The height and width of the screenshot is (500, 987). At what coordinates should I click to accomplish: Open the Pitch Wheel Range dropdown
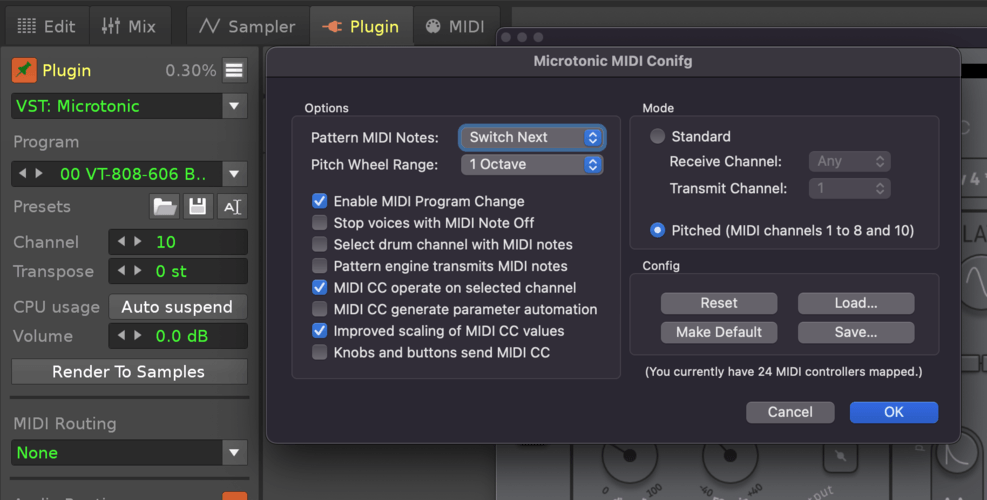pos(531,164)
